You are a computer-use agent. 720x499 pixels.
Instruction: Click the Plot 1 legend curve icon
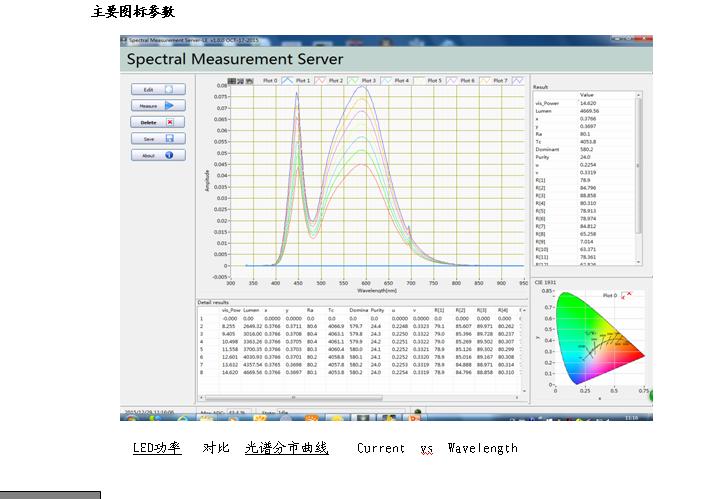point(321,80)
